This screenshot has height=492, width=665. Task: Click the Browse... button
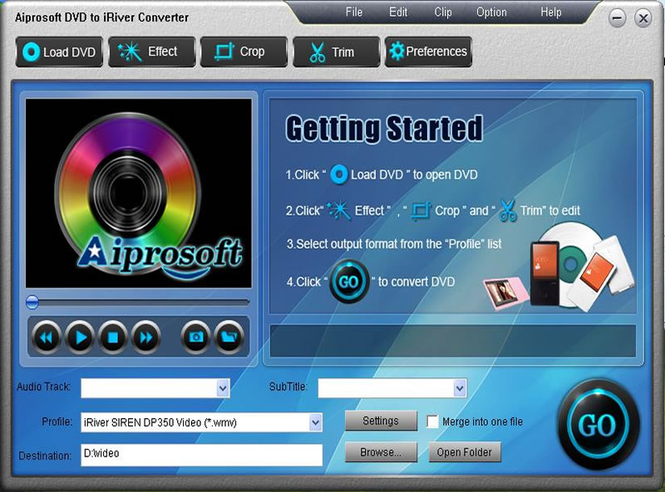[381, 452]
